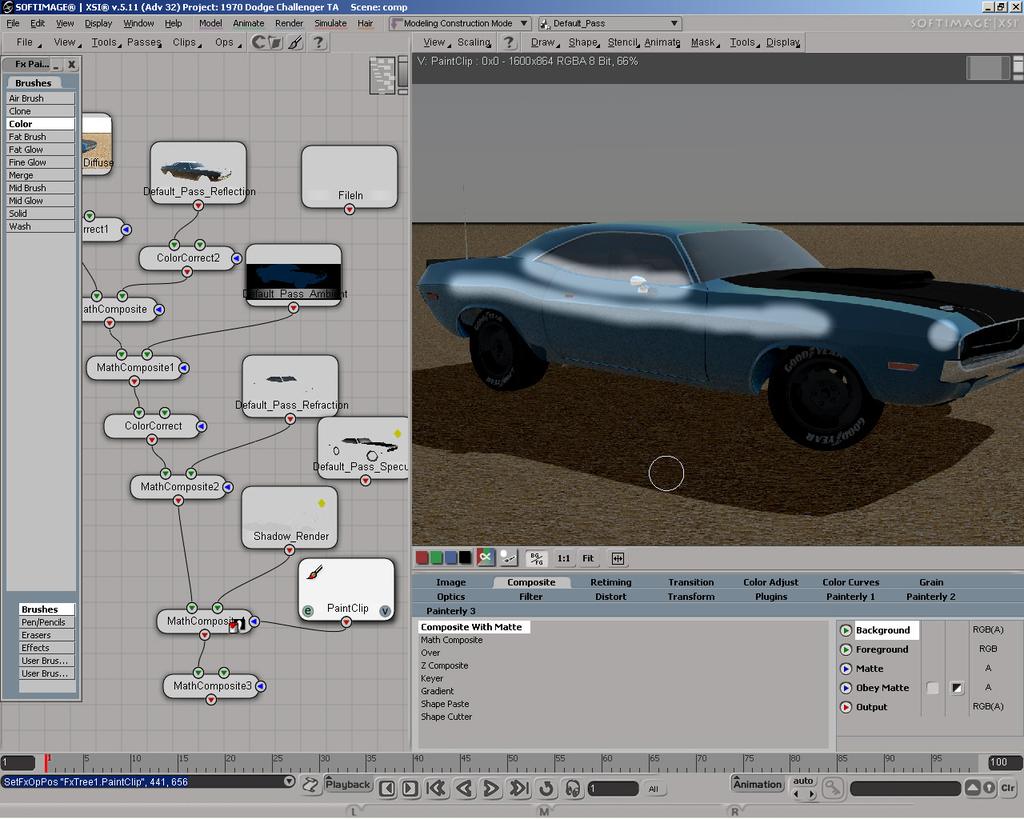Screen dimensions: 1024x819
Task: Click the script editor scroll icon
Action: tap(311, 785)
